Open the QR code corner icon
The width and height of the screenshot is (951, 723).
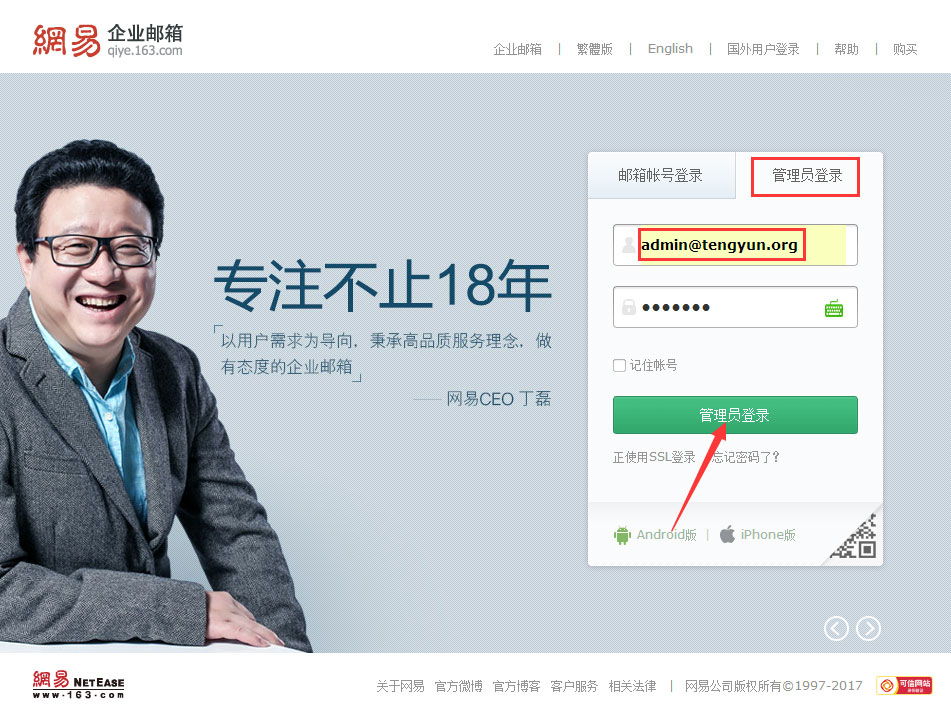tap(855, 537)
